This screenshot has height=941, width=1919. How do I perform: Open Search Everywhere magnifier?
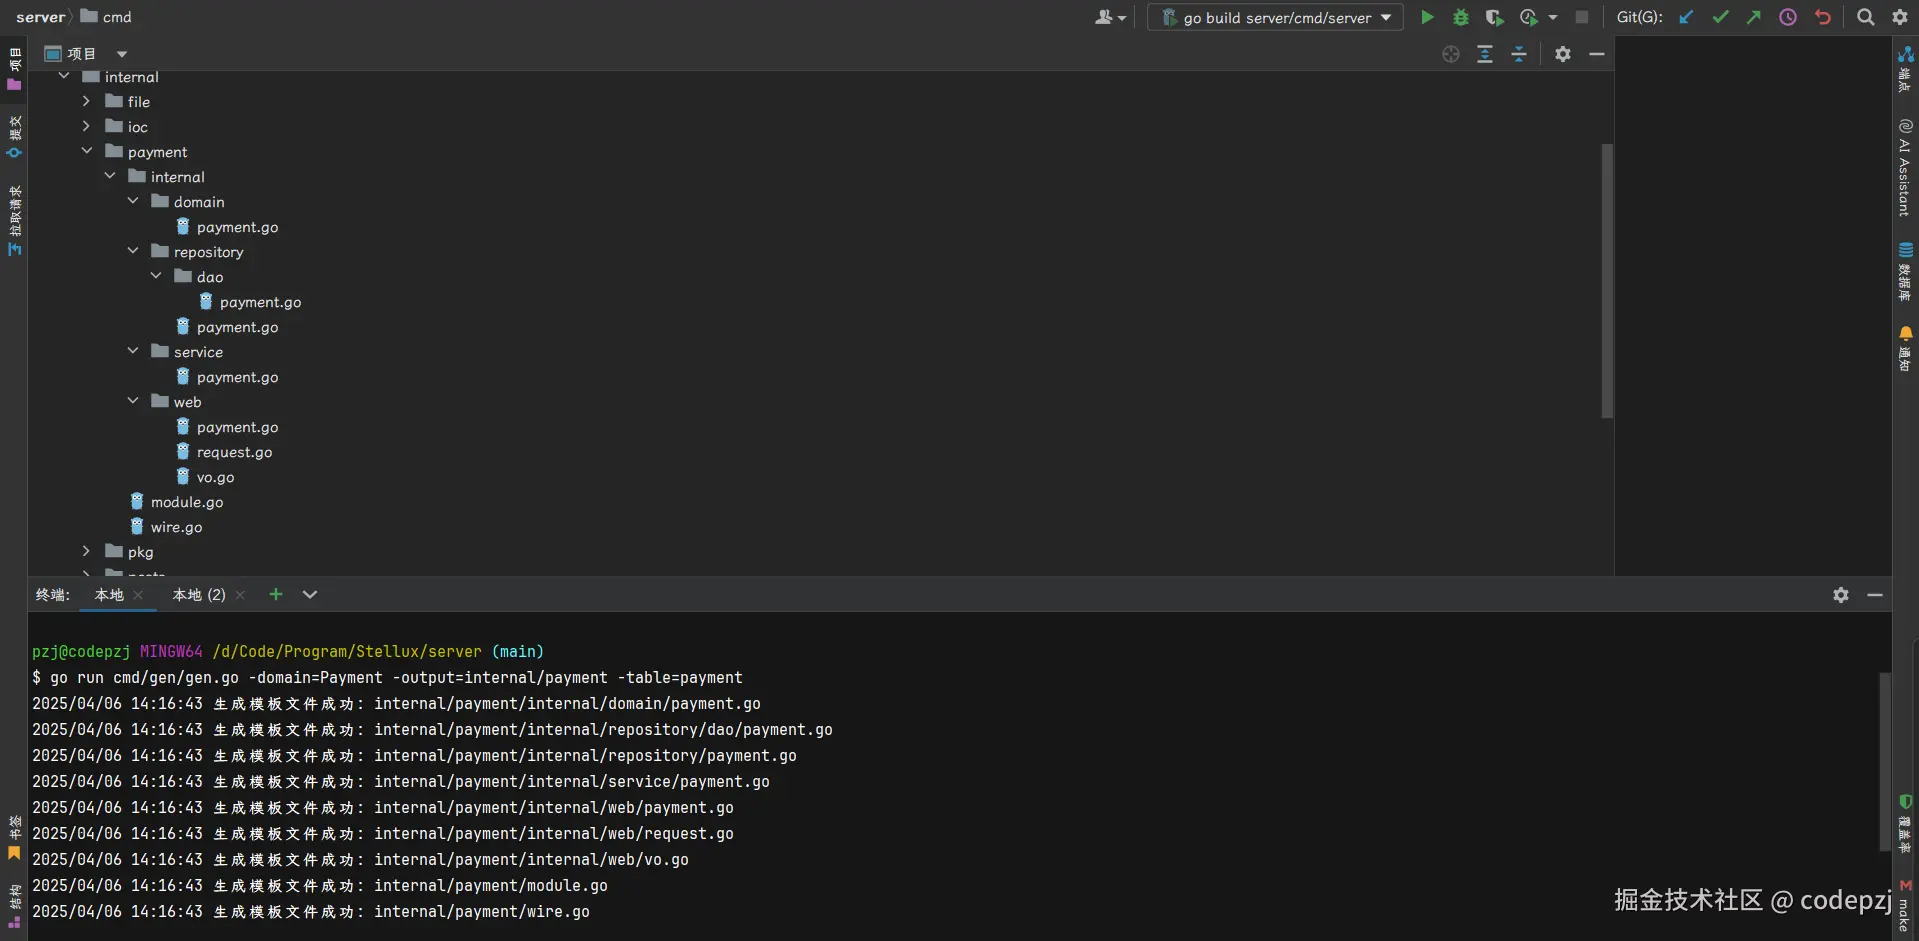[1865, 17]
